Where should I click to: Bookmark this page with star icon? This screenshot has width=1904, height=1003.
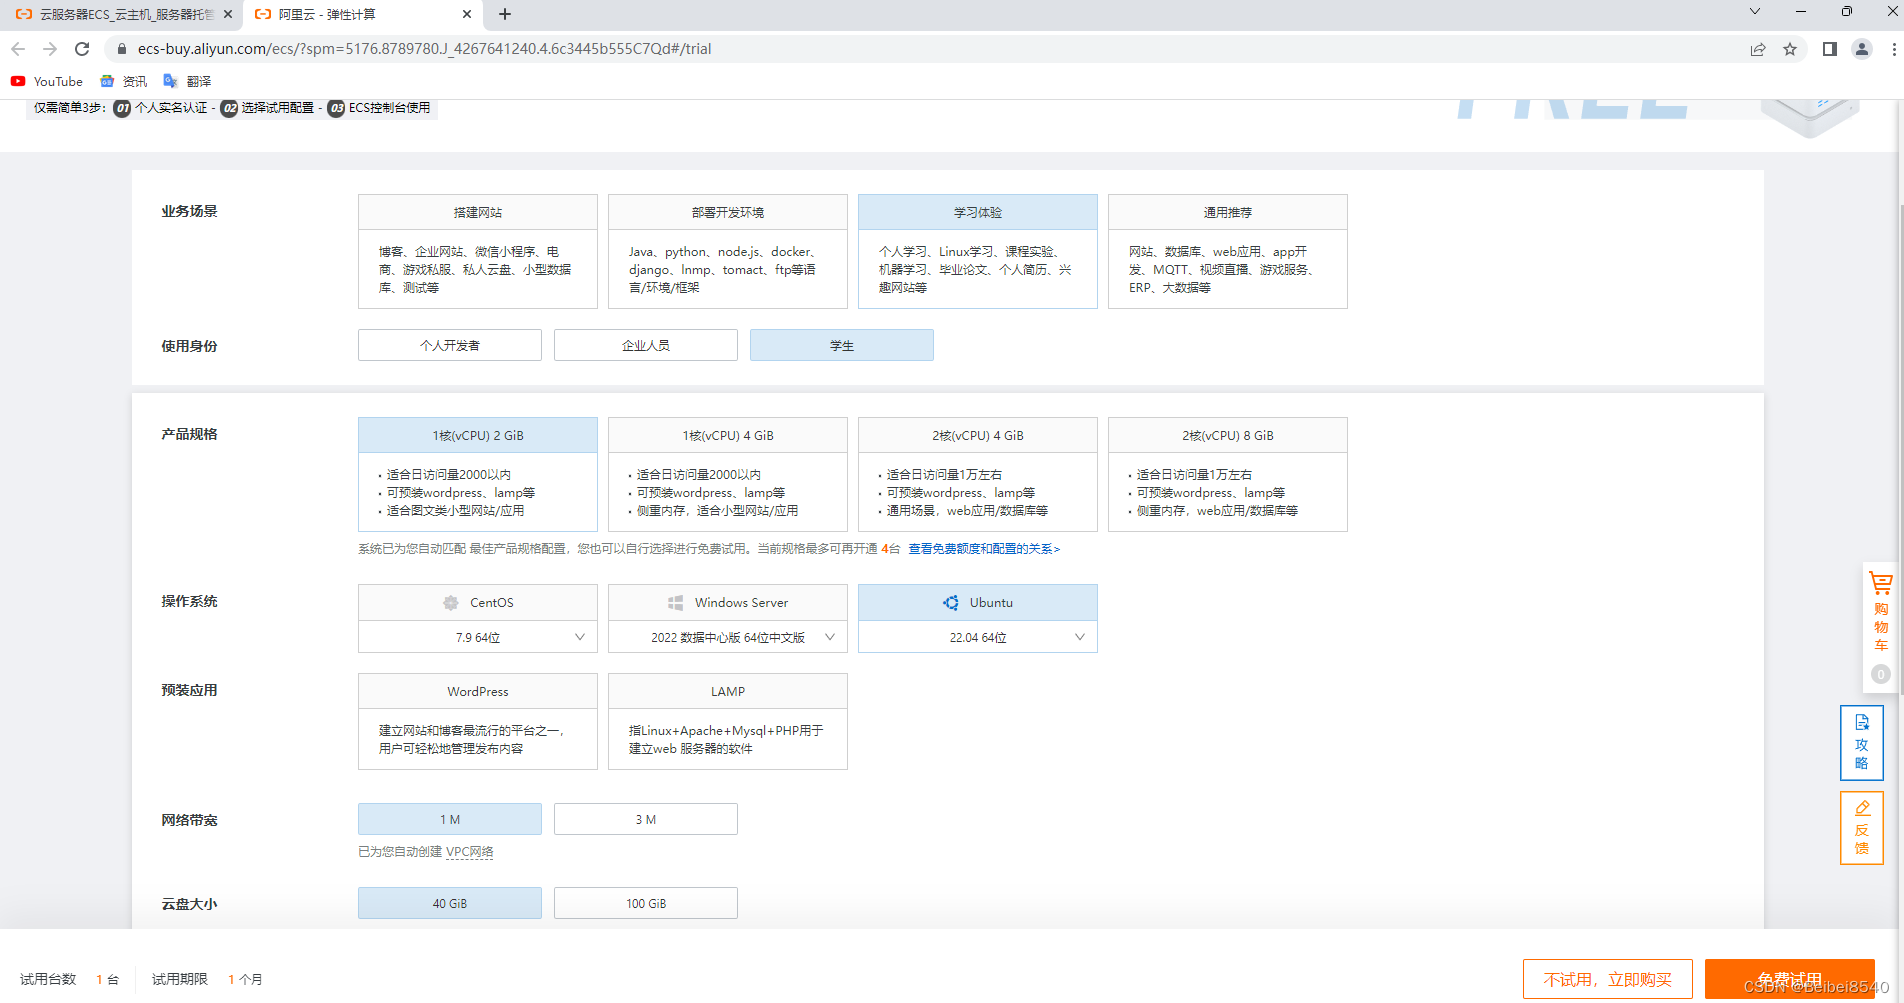[1790, 49]
